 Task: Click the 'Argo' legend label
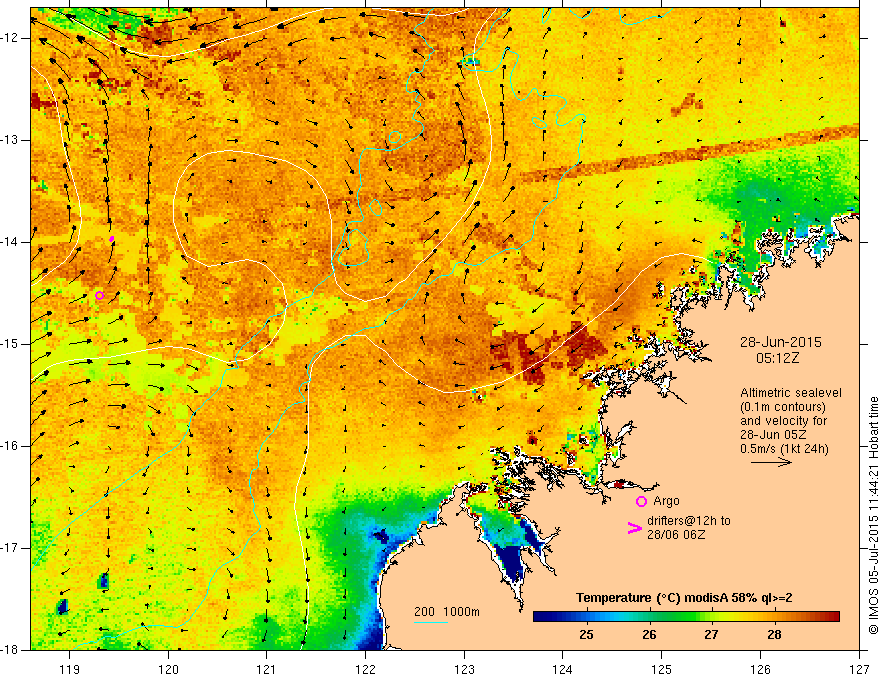(666, 500)
